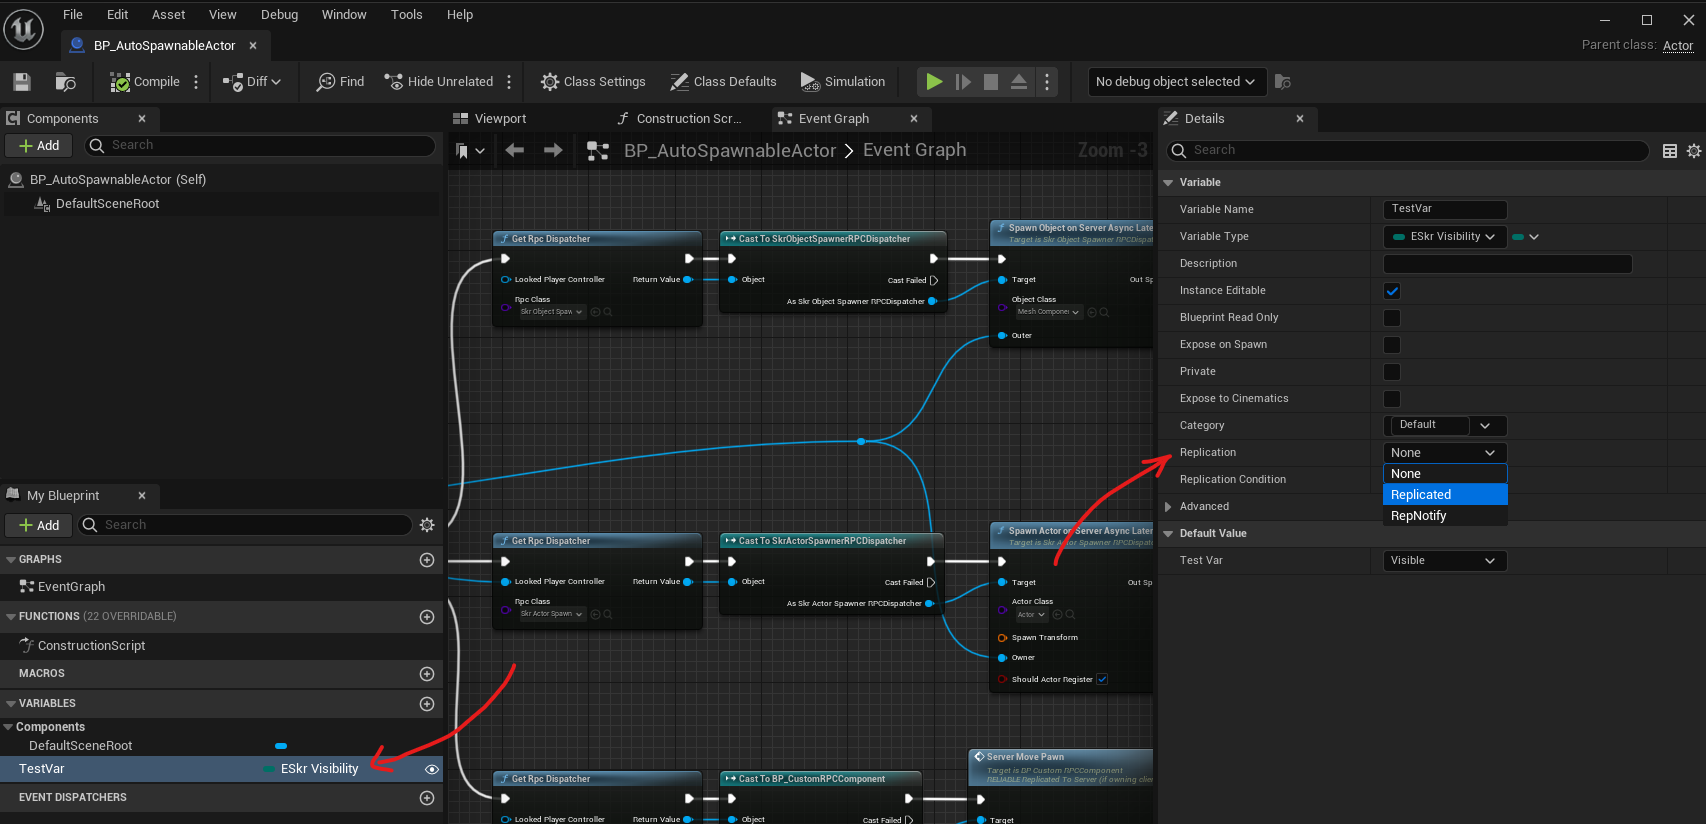Viewport: 1706px width, 824px height.
Task: Collapse the Default Value section
Action: pyautogui.click(x=1168, y=534)
